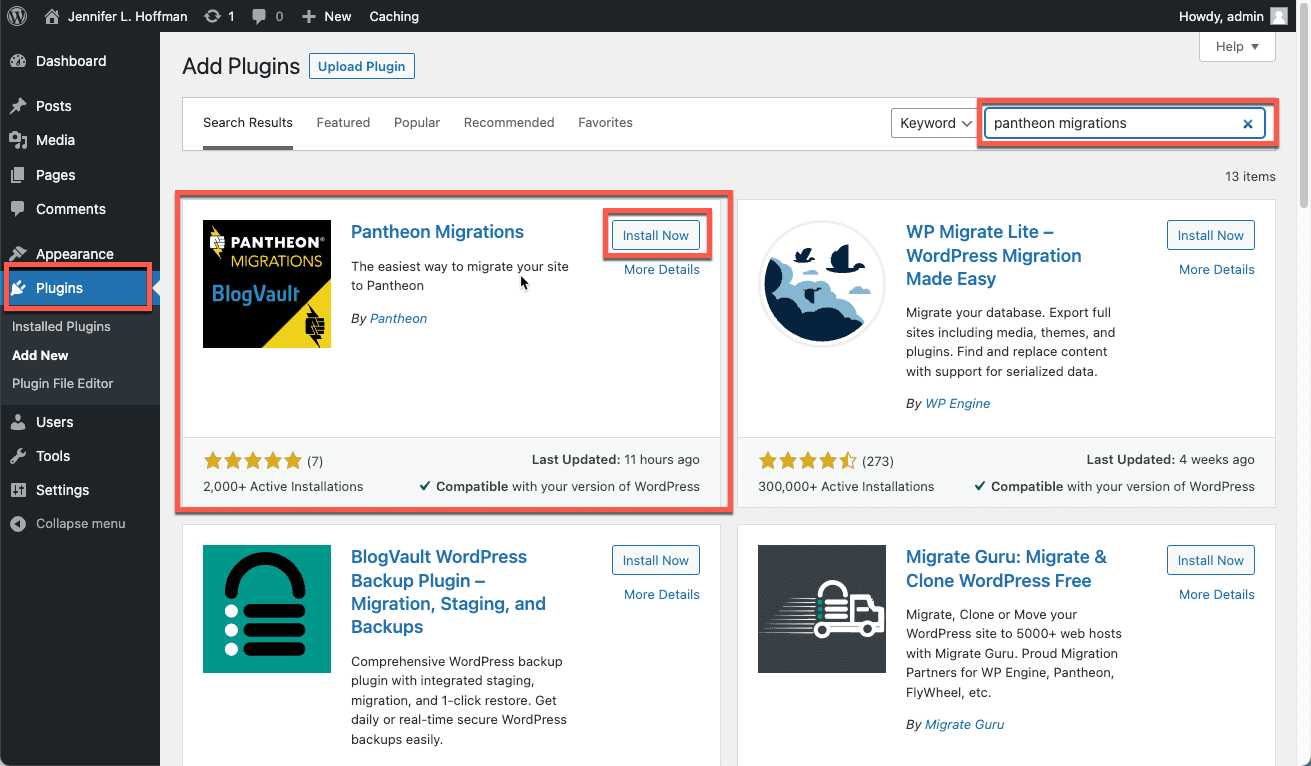Viewport: 1311px width, 766px height.
Task: Click the Appearance paintbrush icon
Action: 18,254
